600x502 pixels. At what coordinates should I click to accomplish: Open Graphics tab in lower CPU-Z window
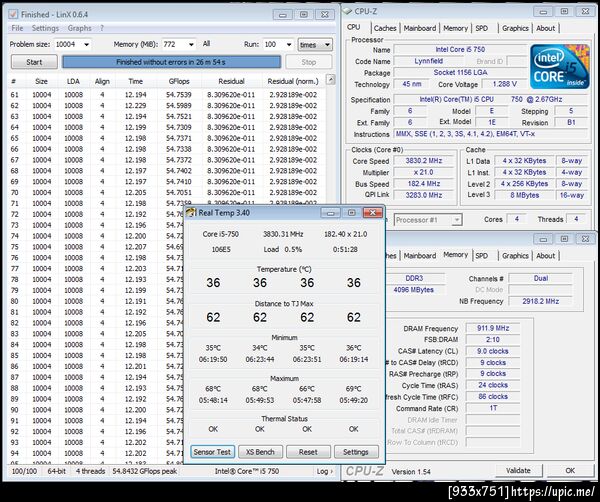[515, 256]
